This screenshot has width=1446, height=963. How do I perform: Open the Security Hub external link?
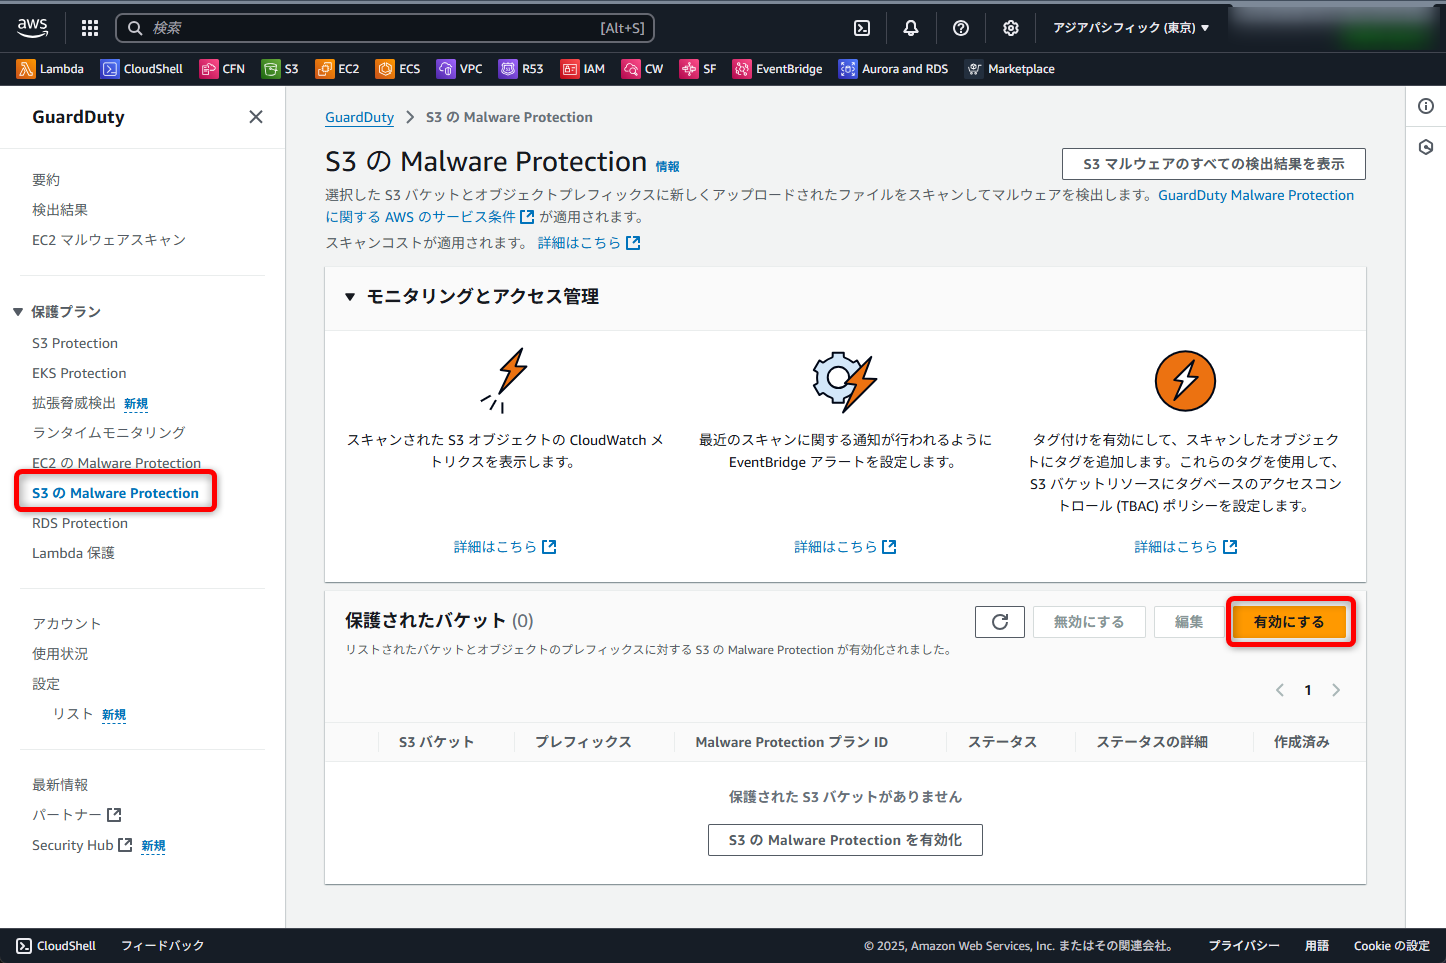point(82,845)
